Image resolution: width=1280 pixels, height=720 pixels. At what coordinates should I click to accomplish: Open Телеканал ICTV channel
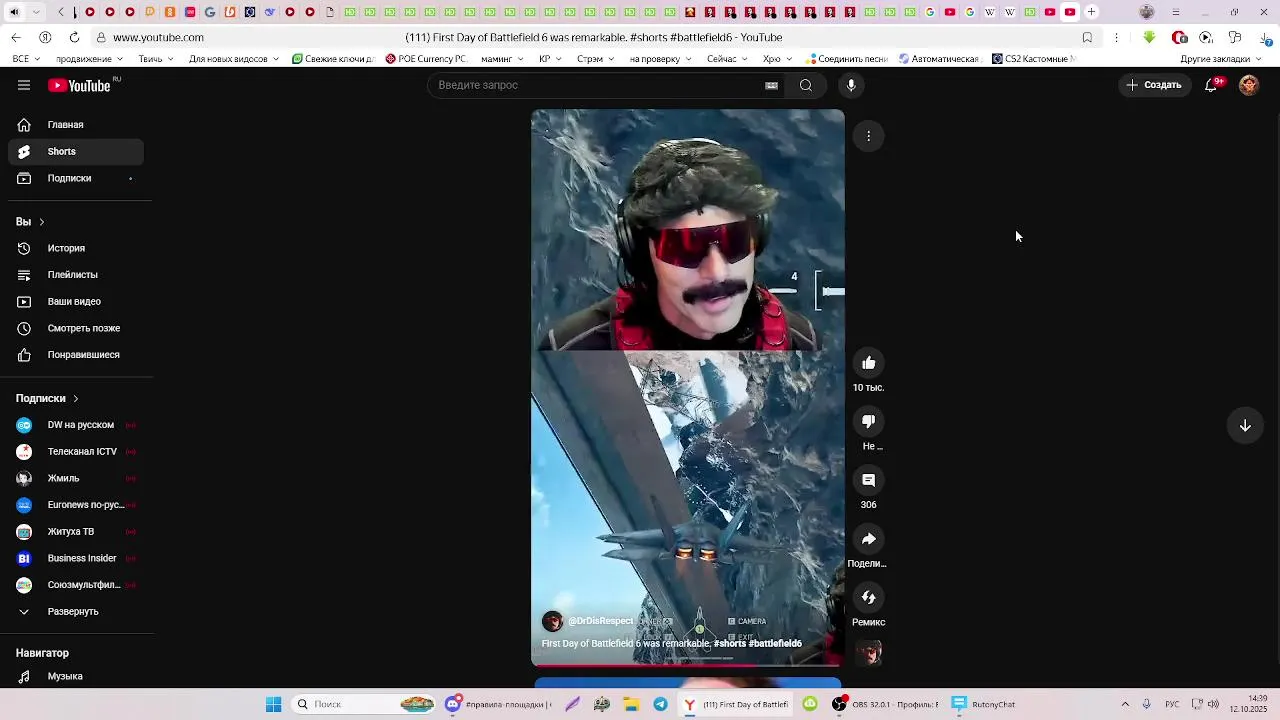[76, 452]
